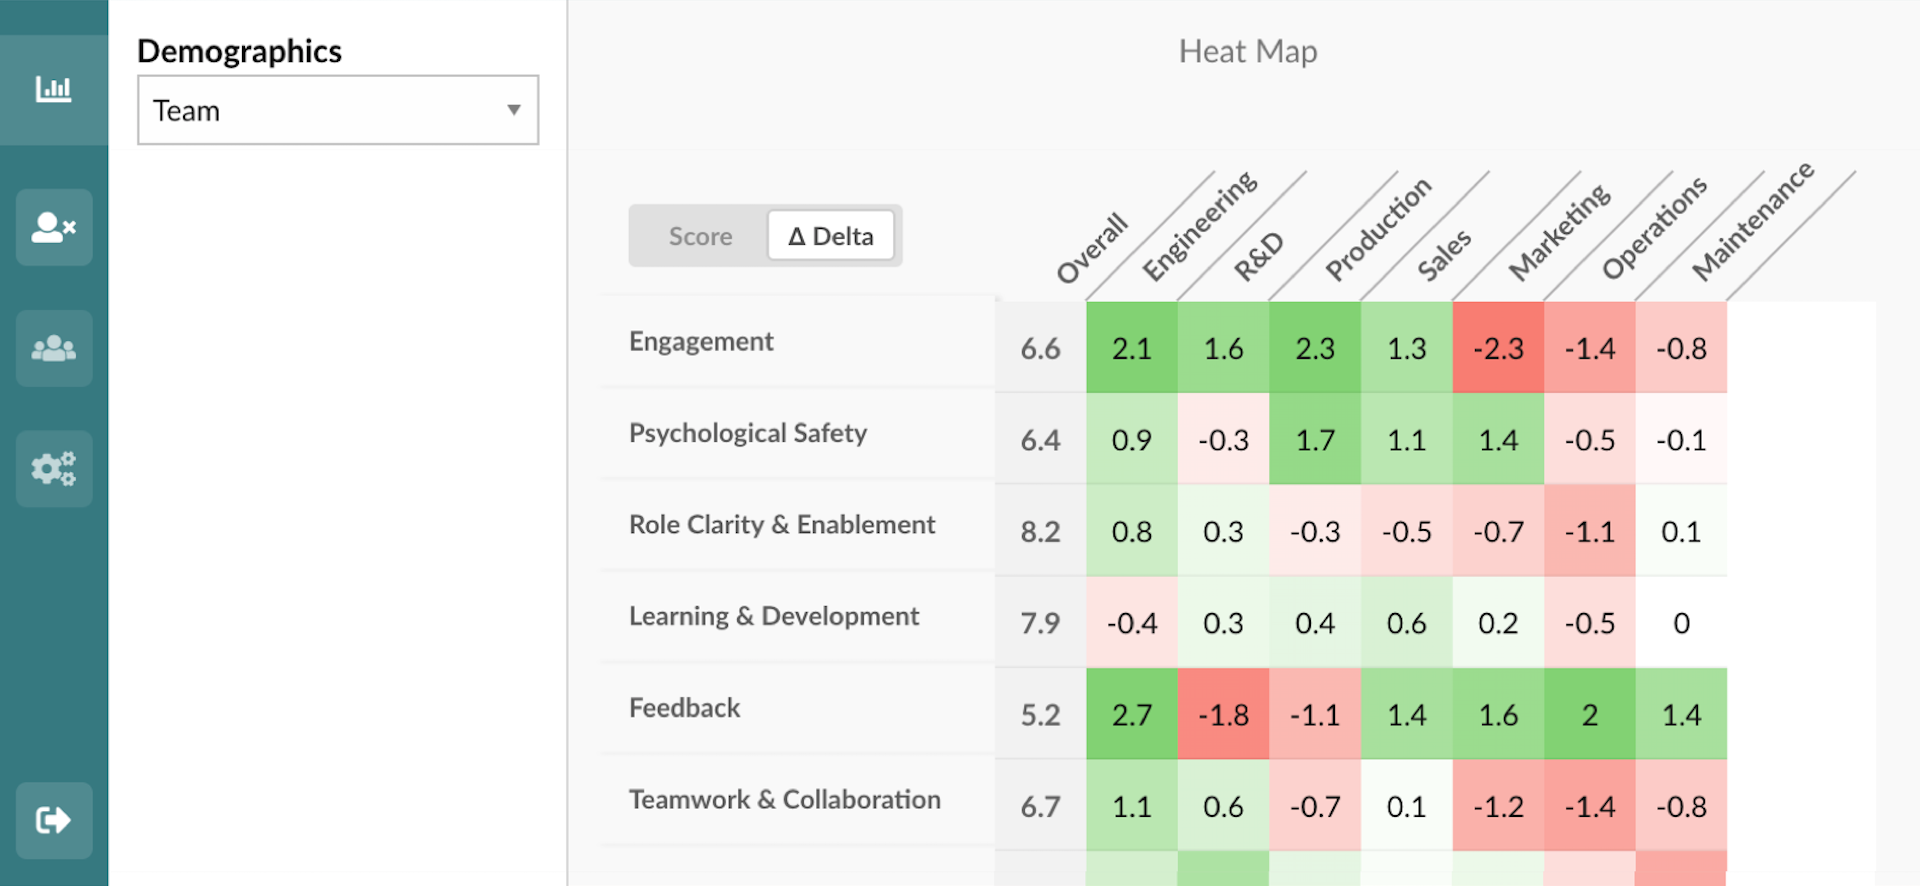Image resolution: width=1920 pixels, height=886 pixels.
Task: Click the Feedback row label
Action: pyautogui.click(x=684, y=709)
